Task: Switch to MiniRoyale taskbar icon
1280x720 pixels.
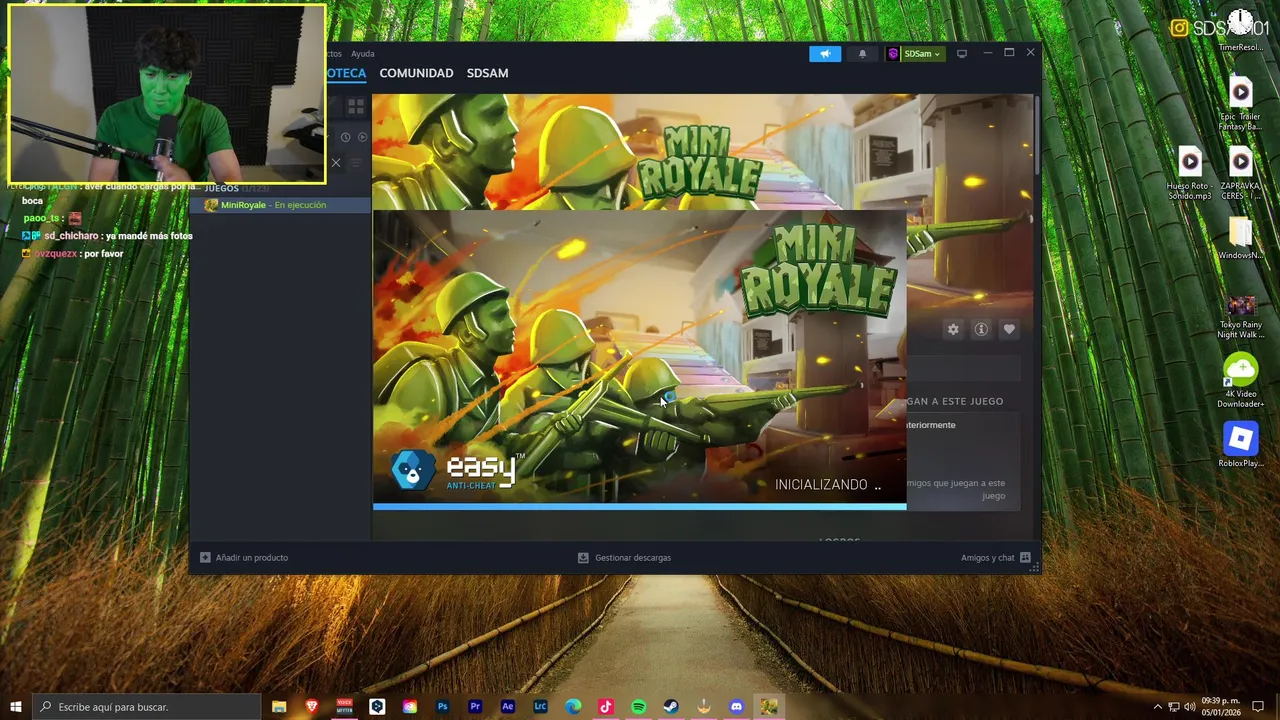Action: [769, 707]
